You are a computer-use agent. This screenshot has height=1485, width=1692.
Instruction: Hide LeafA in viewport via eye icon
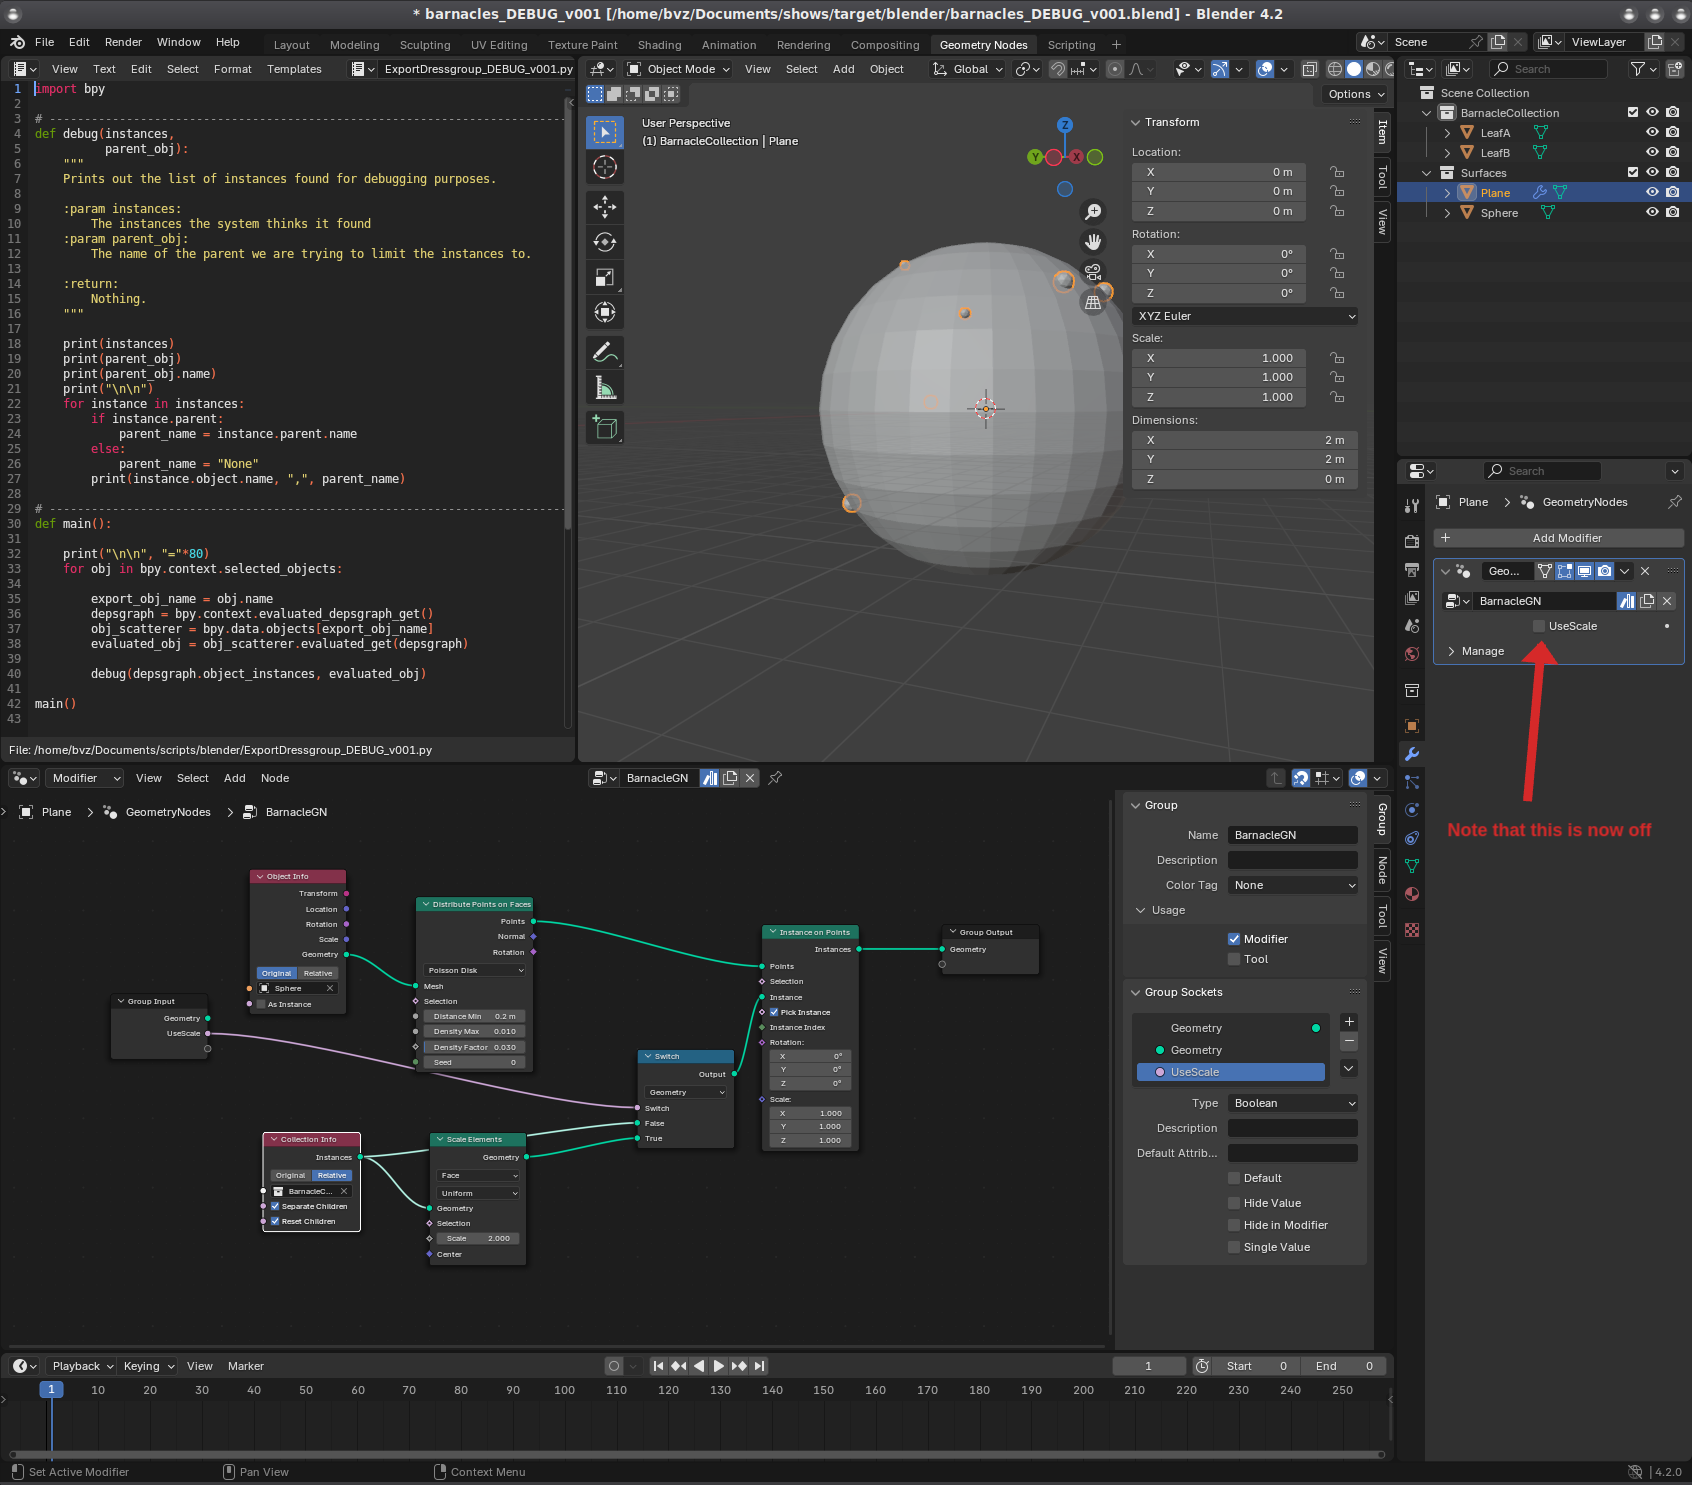[x=1652, y=132]
